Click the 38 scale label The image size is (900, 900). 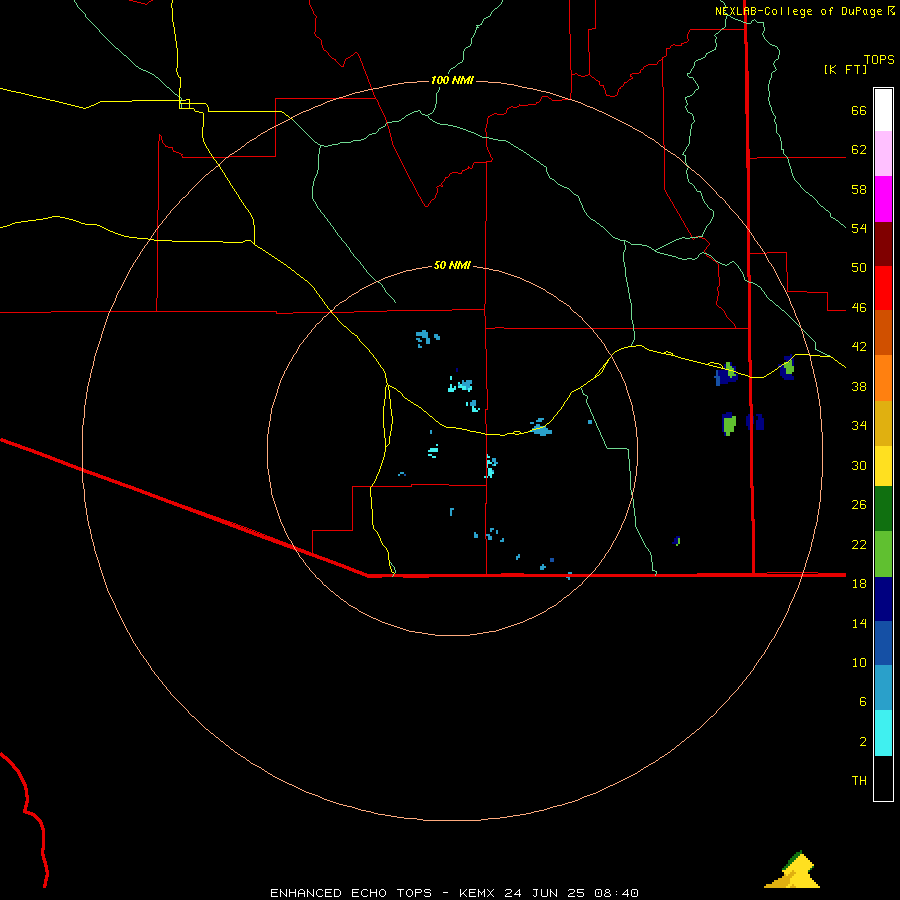(x=859, y=387)
